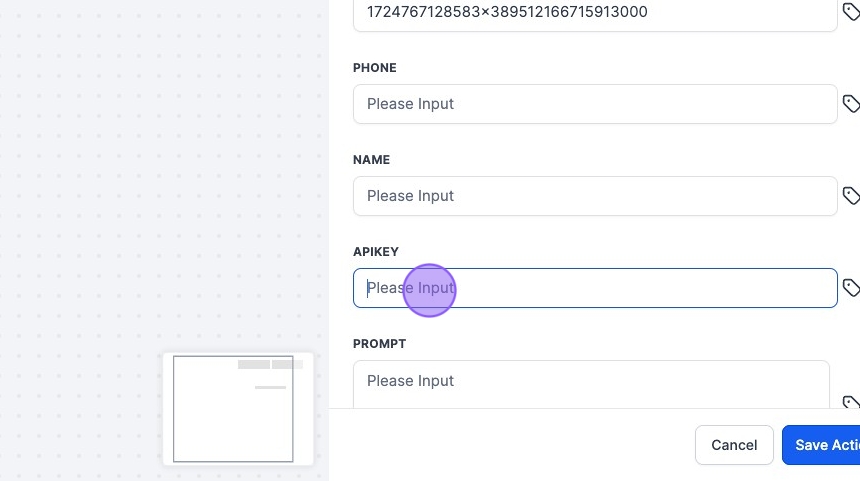The width and height of the screenshot is (860, 481).
Task: Click the PROMPT text area
Action: click(590, 383)
